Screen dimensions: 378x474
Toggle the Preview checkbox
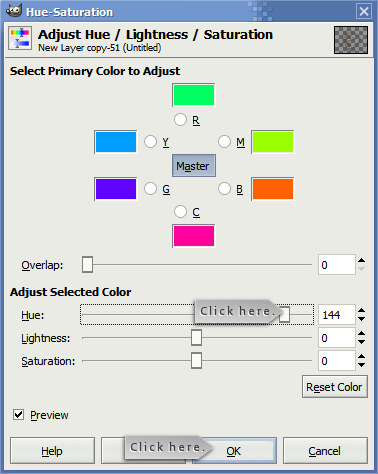[18, 415]
